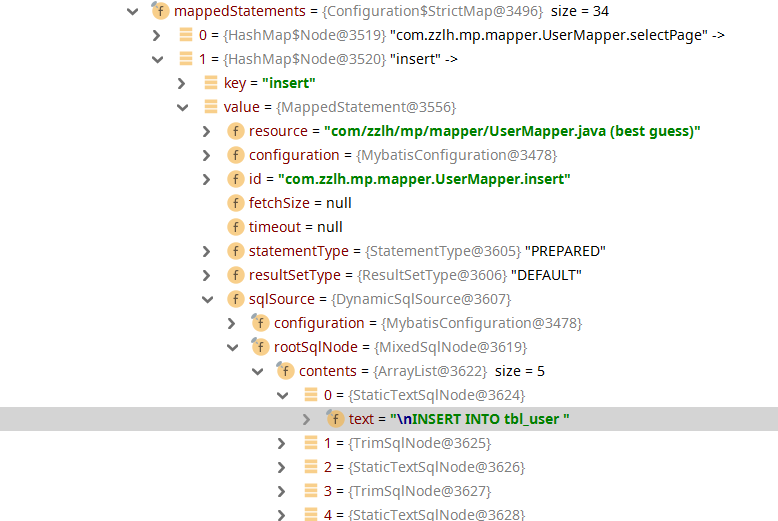Select the "com.zzlh.mp.mapper.UserMapper.selectPage" text
Image resolution: width=778 pixels, height=521 pixels.
pyautogui.click(x=549, y=35)
